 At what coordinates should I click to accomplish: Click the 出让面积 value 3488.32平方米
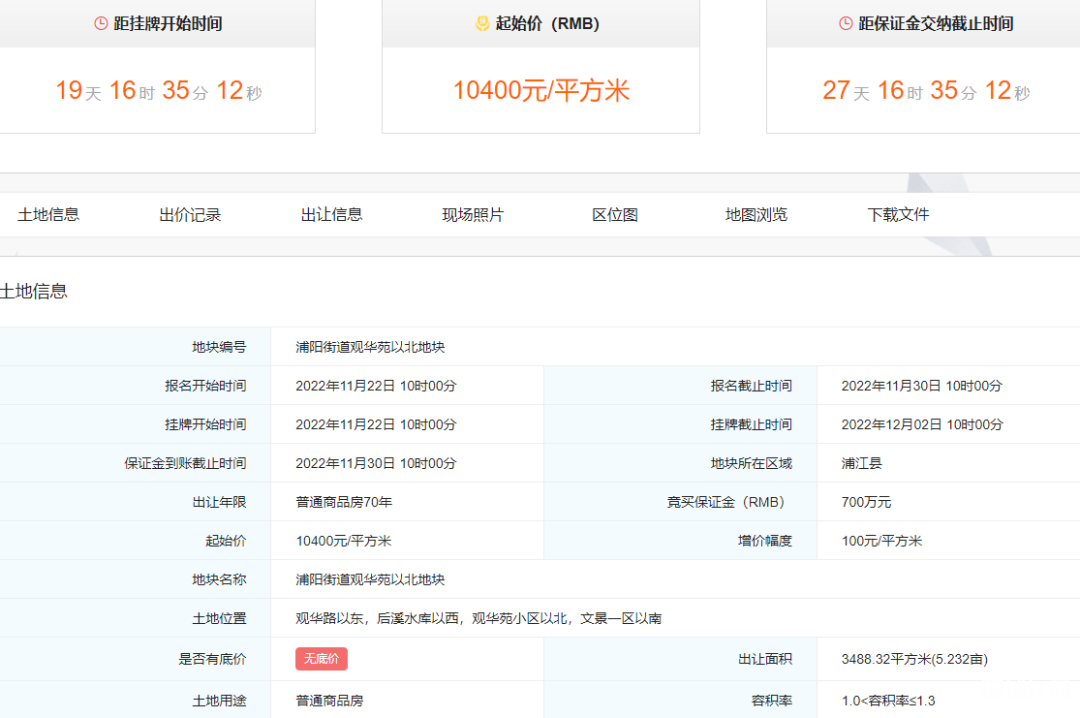(915, 659)
